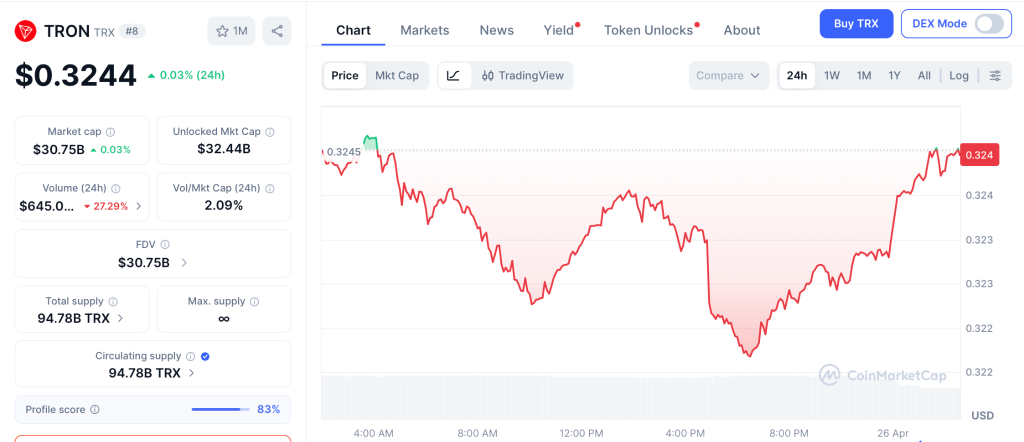Click the Profile score progress bar
Viewport: 1024px width, 442px height.
pyautogui.click(x=220, y=409)
